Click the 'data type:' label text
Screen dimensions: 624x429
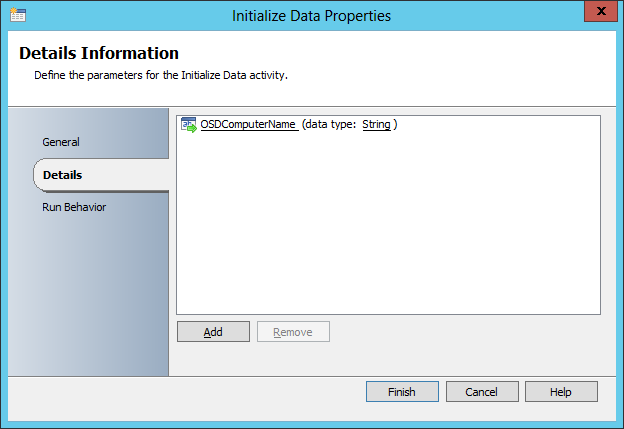[x=331, y=125]
